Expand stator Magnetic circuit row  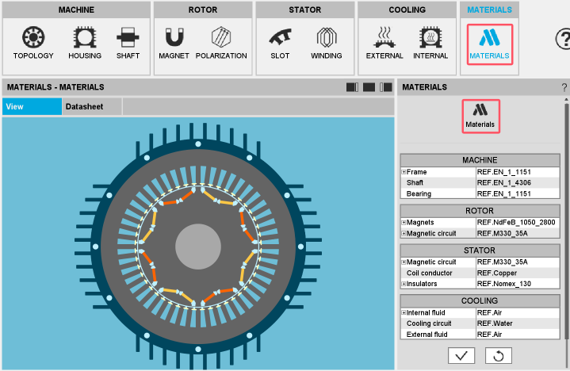click(x=404, y=262)
